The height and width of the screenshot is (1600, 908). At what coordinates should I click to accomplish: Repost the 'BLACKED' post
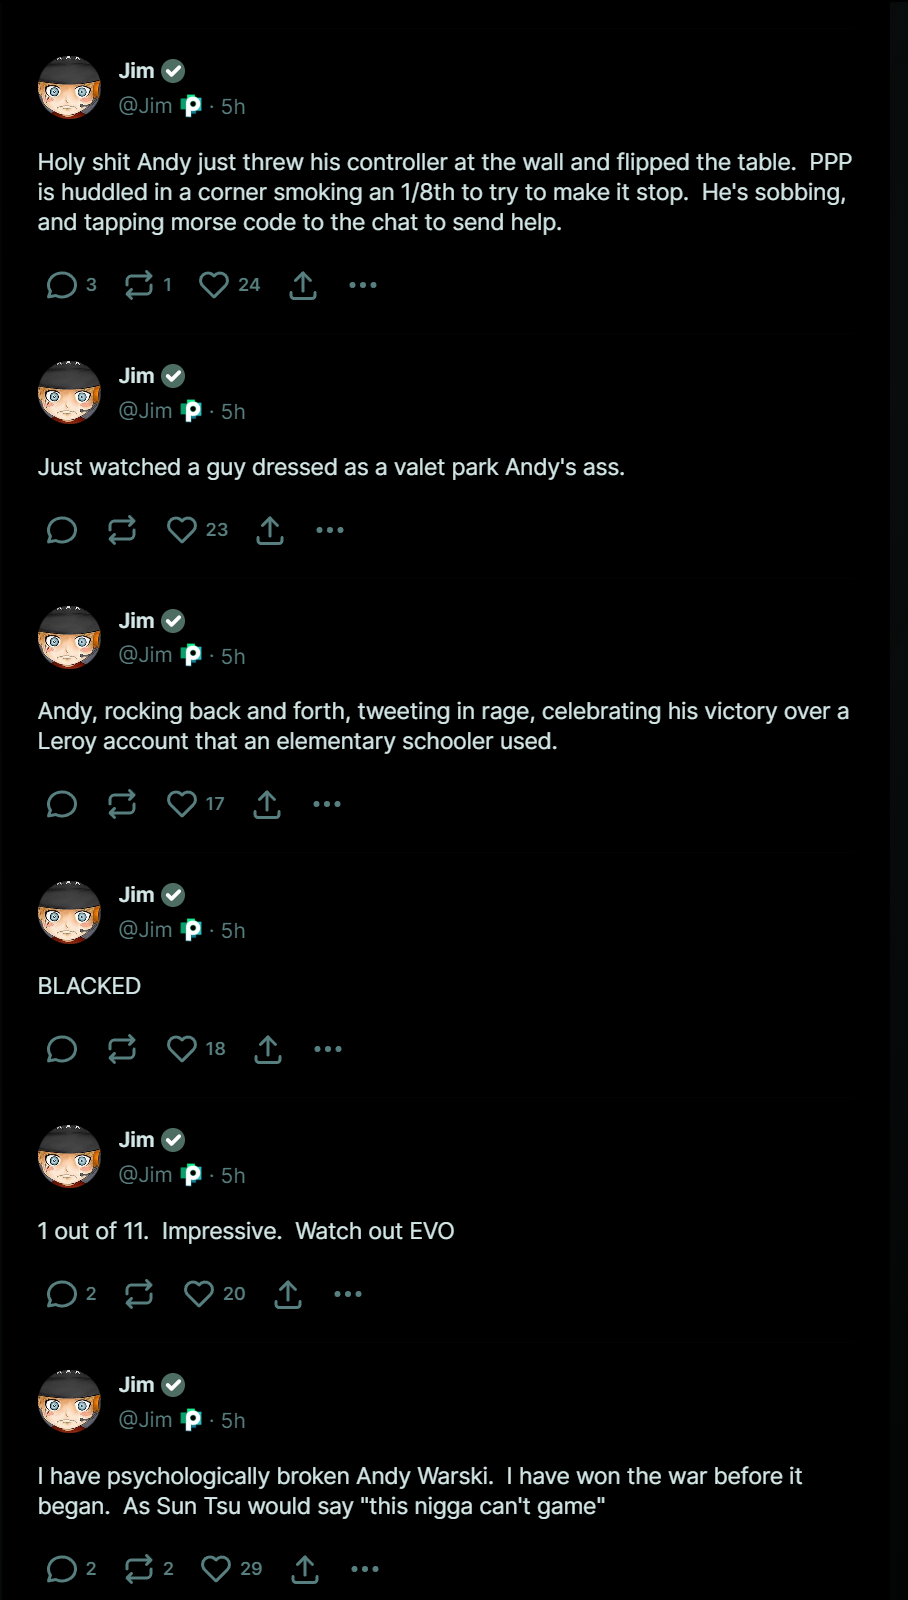coord(122,1049)
